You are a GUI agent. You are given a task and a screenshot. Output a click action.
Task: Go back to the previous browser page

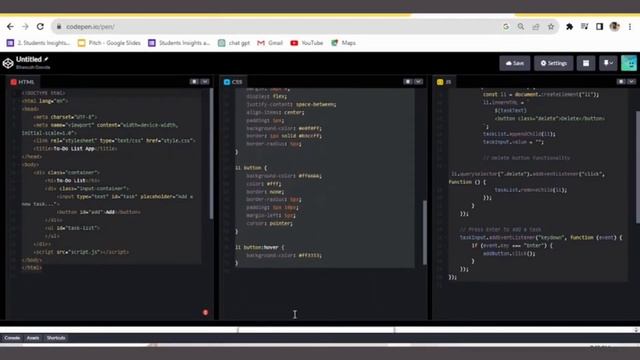[x=10, y=27]
